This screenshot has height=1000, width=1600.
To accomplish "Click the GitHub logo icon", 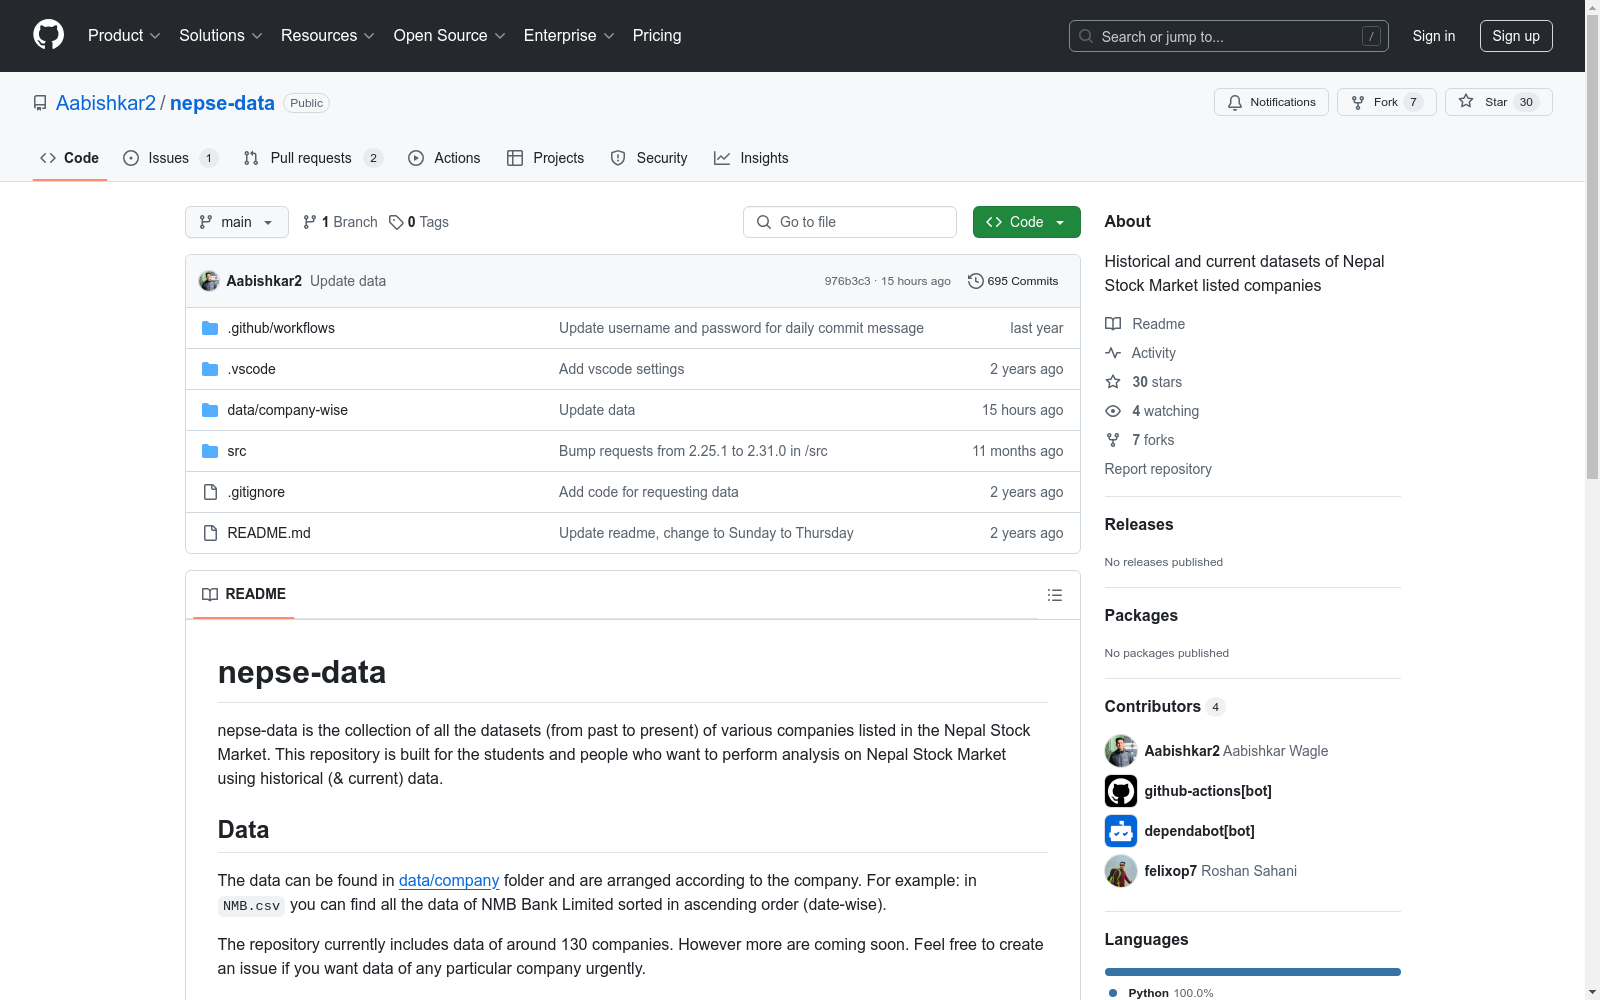I will tap(48, 35).
